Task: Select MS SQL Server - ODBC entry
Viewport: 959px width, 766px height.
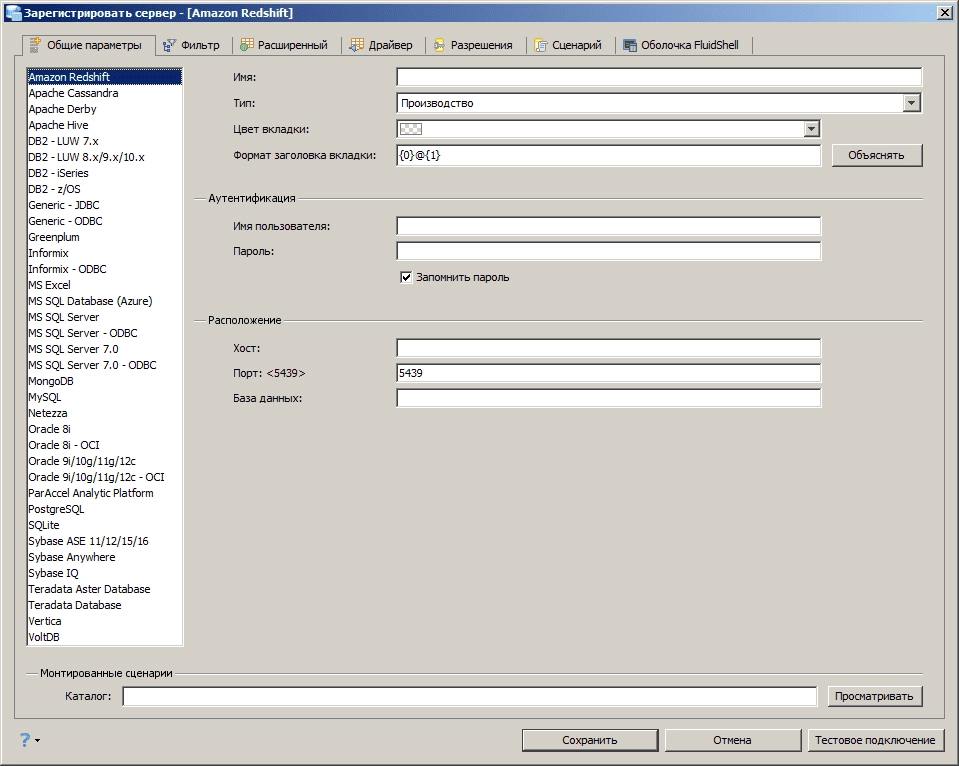Action: click(x=105, y=333)
